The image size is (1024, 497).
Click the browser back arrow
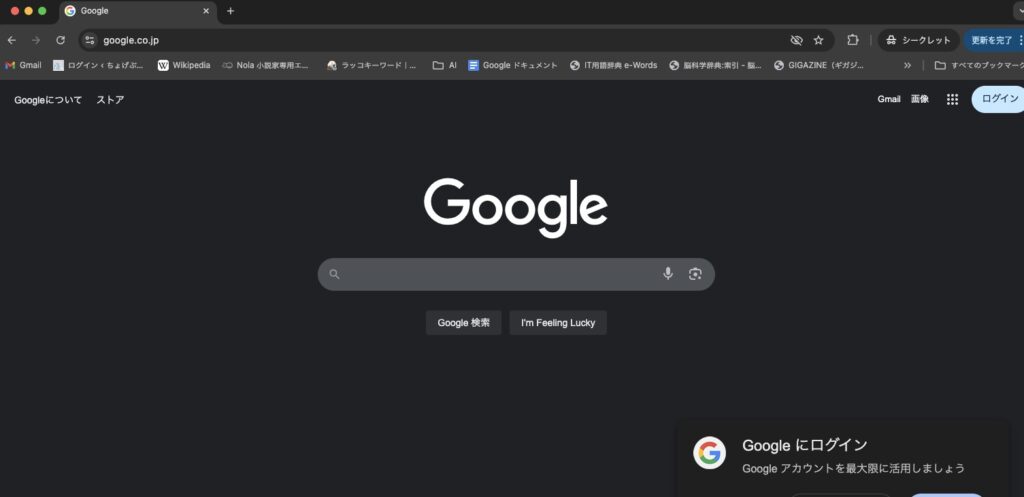pyautogui.click(x=12, y=40)
